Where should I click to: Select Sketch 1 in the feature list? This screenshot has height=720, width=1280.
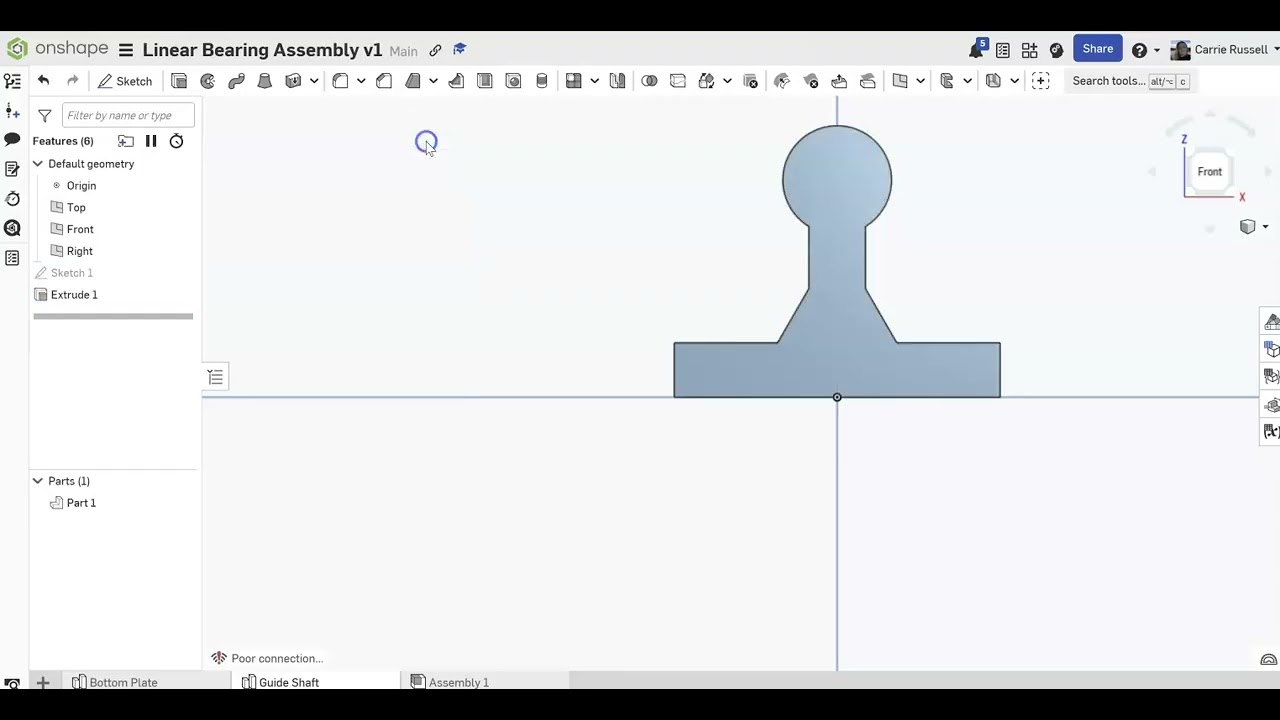[72, 273]
